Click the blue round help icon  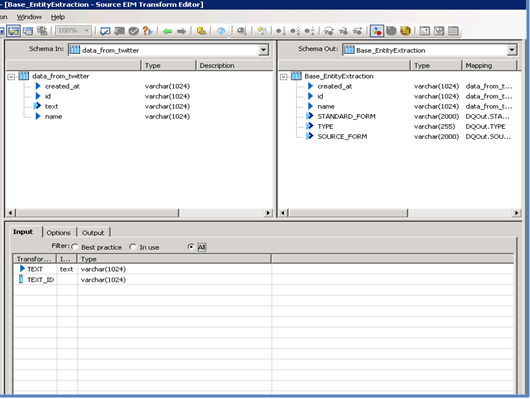click(x=221, y=31)
